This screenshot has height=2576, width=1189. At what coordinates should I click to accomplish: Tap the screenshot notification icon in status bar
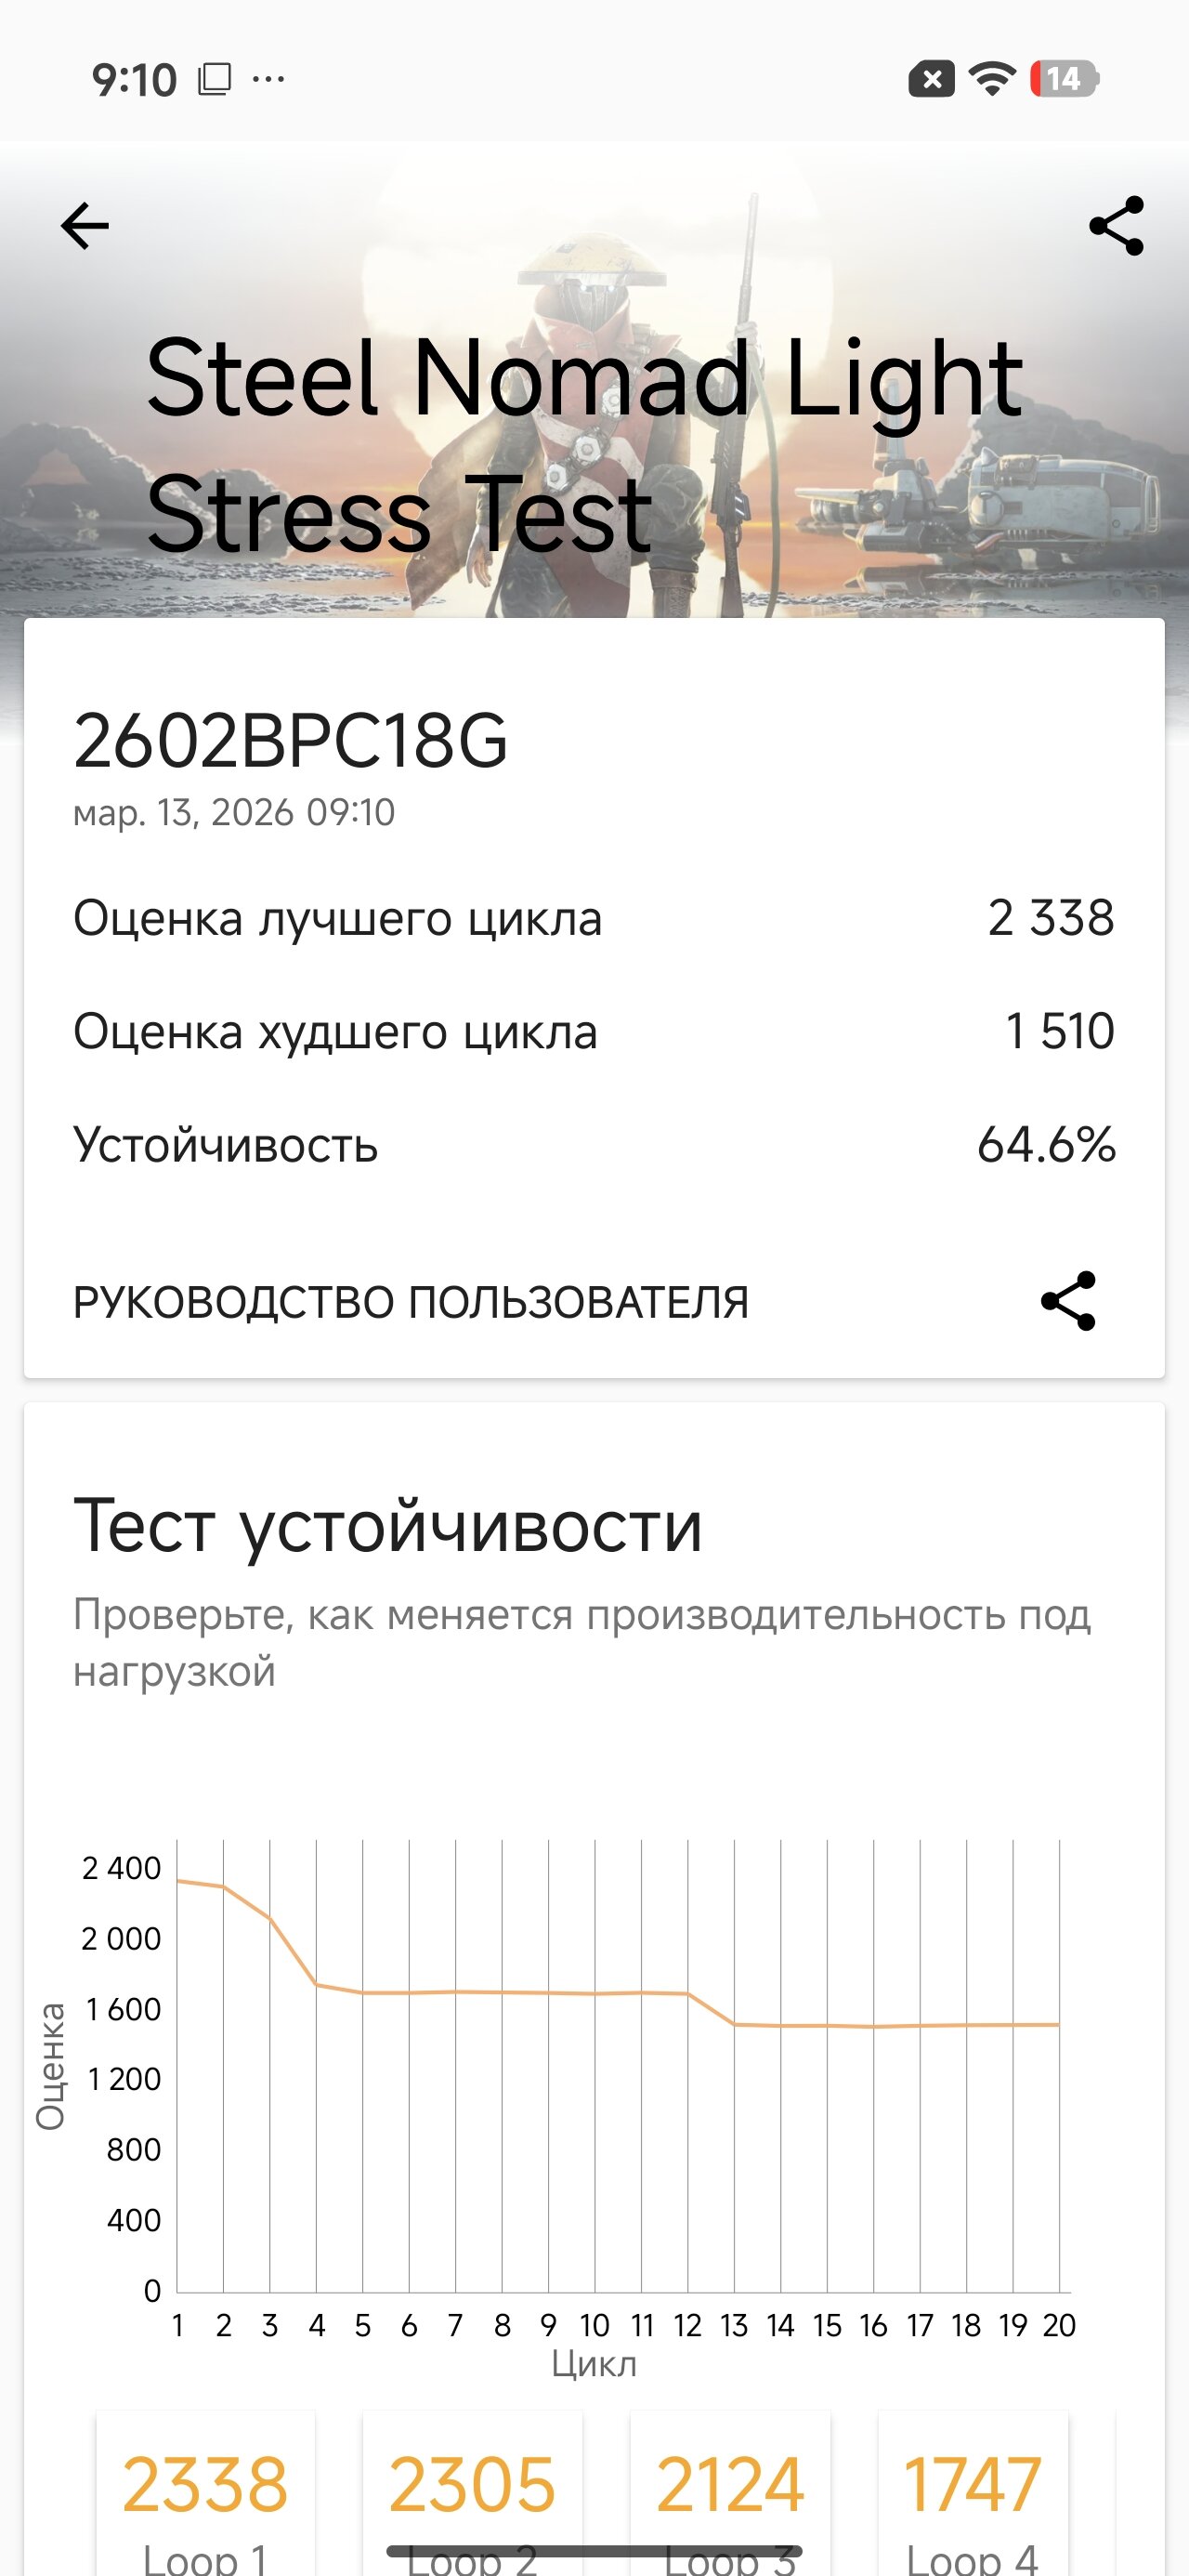214,79
